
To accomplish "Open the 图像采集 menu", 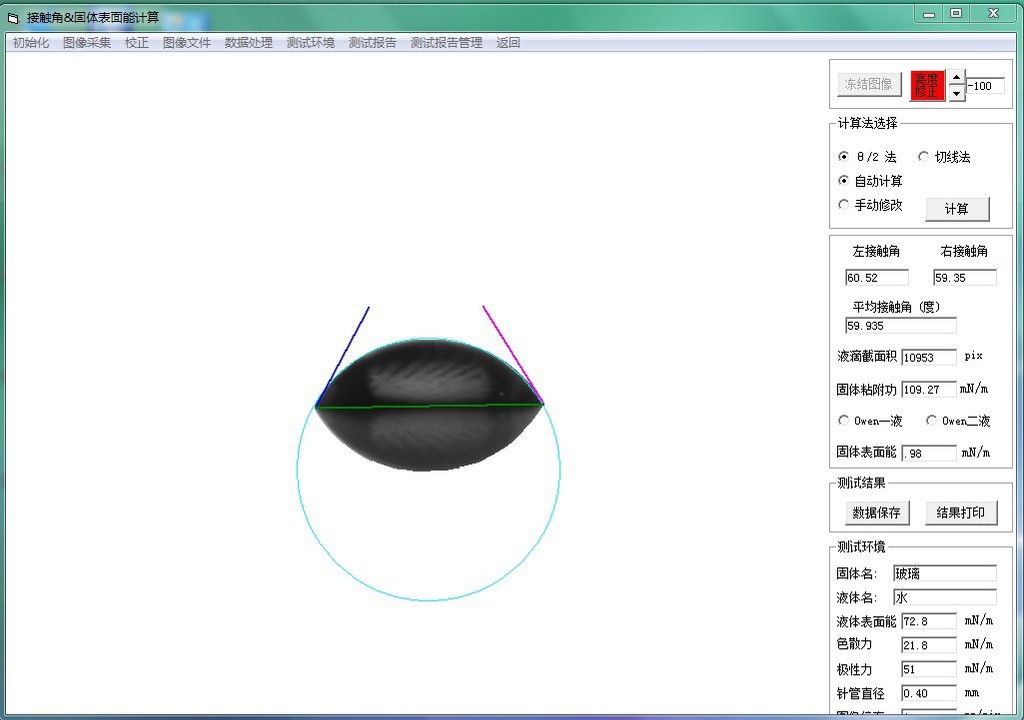I will tap(87, 43).
